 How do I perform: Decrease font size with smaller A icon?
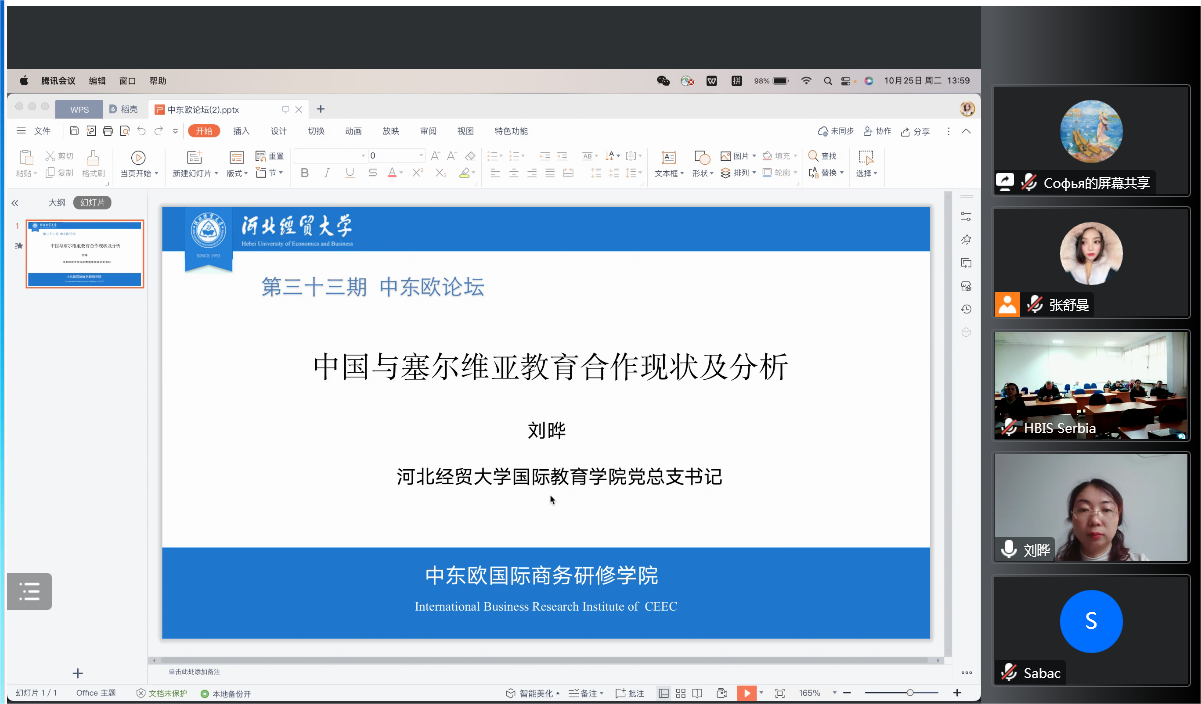click(452, 156)
